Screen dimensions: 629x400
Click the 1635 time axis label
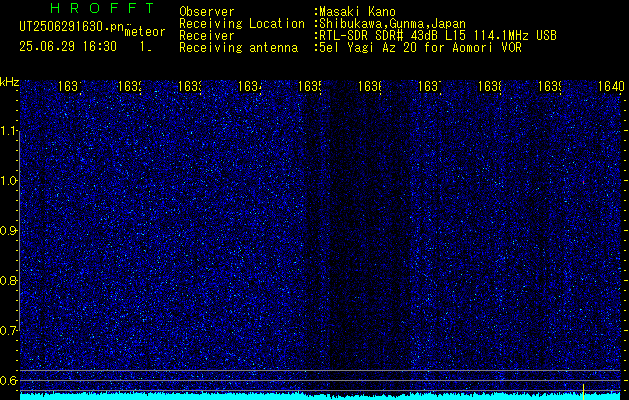(310, 86)
